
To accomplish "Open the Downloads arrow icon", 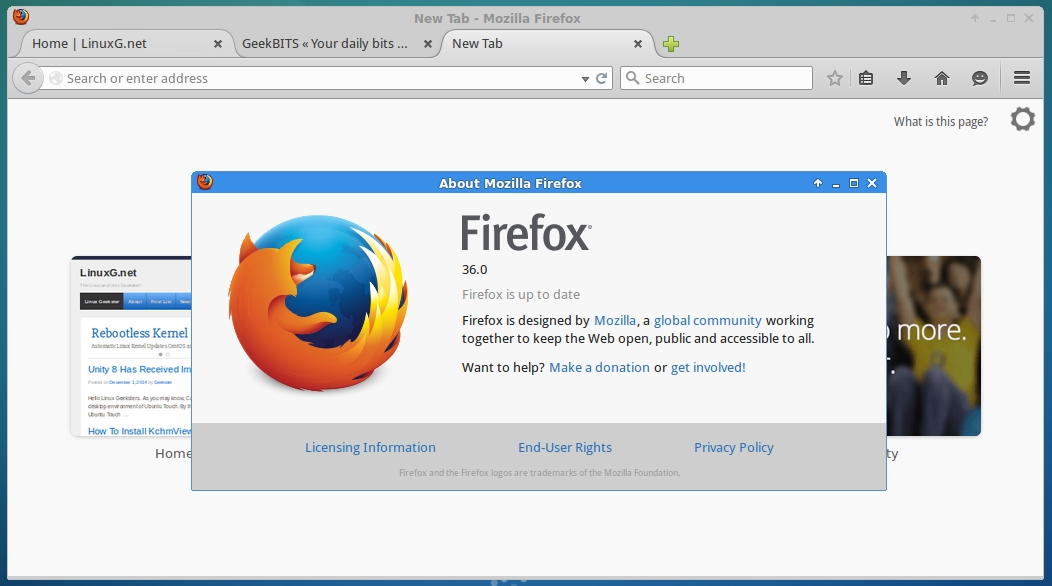I will (x=904, y=79).
